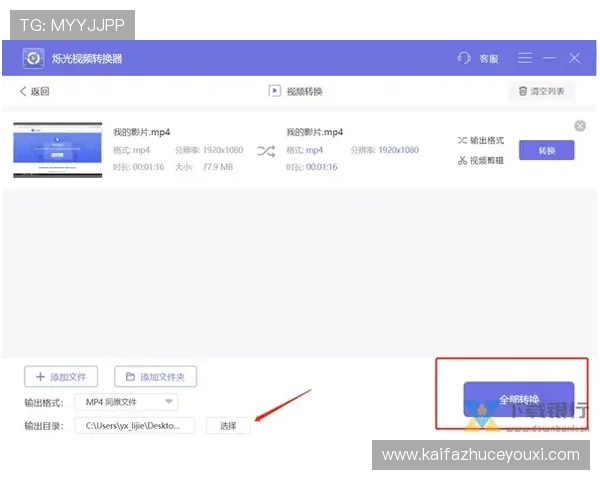The image size is (600, 480).
Task: Click output format value mp4
Action: point(314,150)
